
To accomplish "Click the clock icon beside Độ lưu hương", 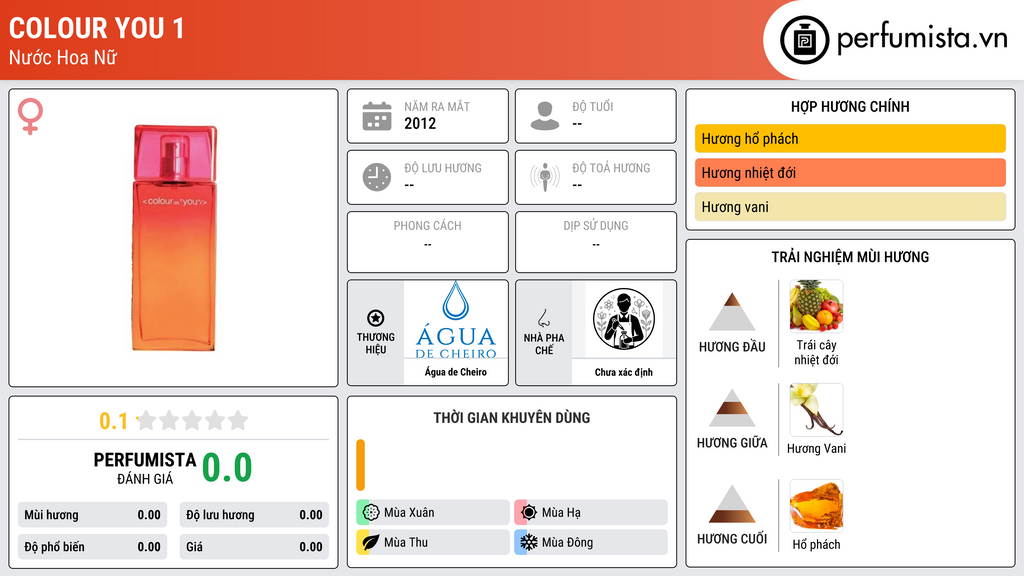I will pos(377,177).
